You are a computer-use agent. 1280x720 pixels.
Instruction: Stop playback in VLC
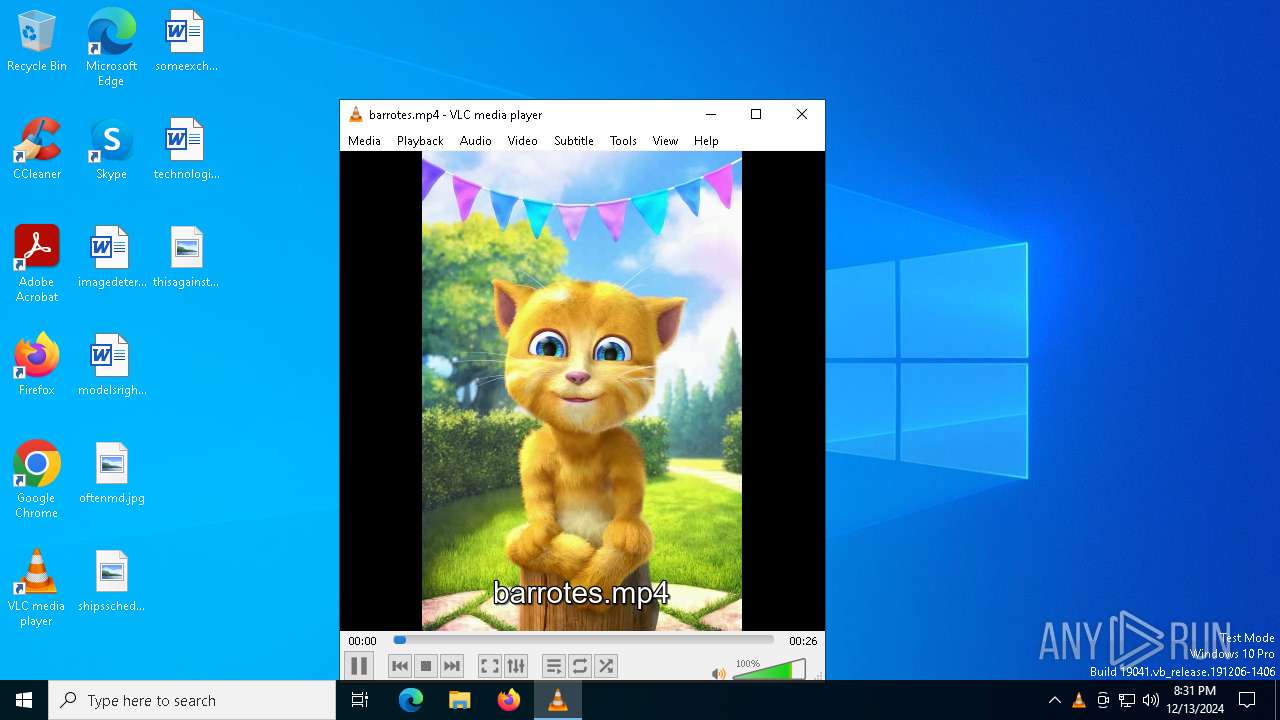click(426, 666)
